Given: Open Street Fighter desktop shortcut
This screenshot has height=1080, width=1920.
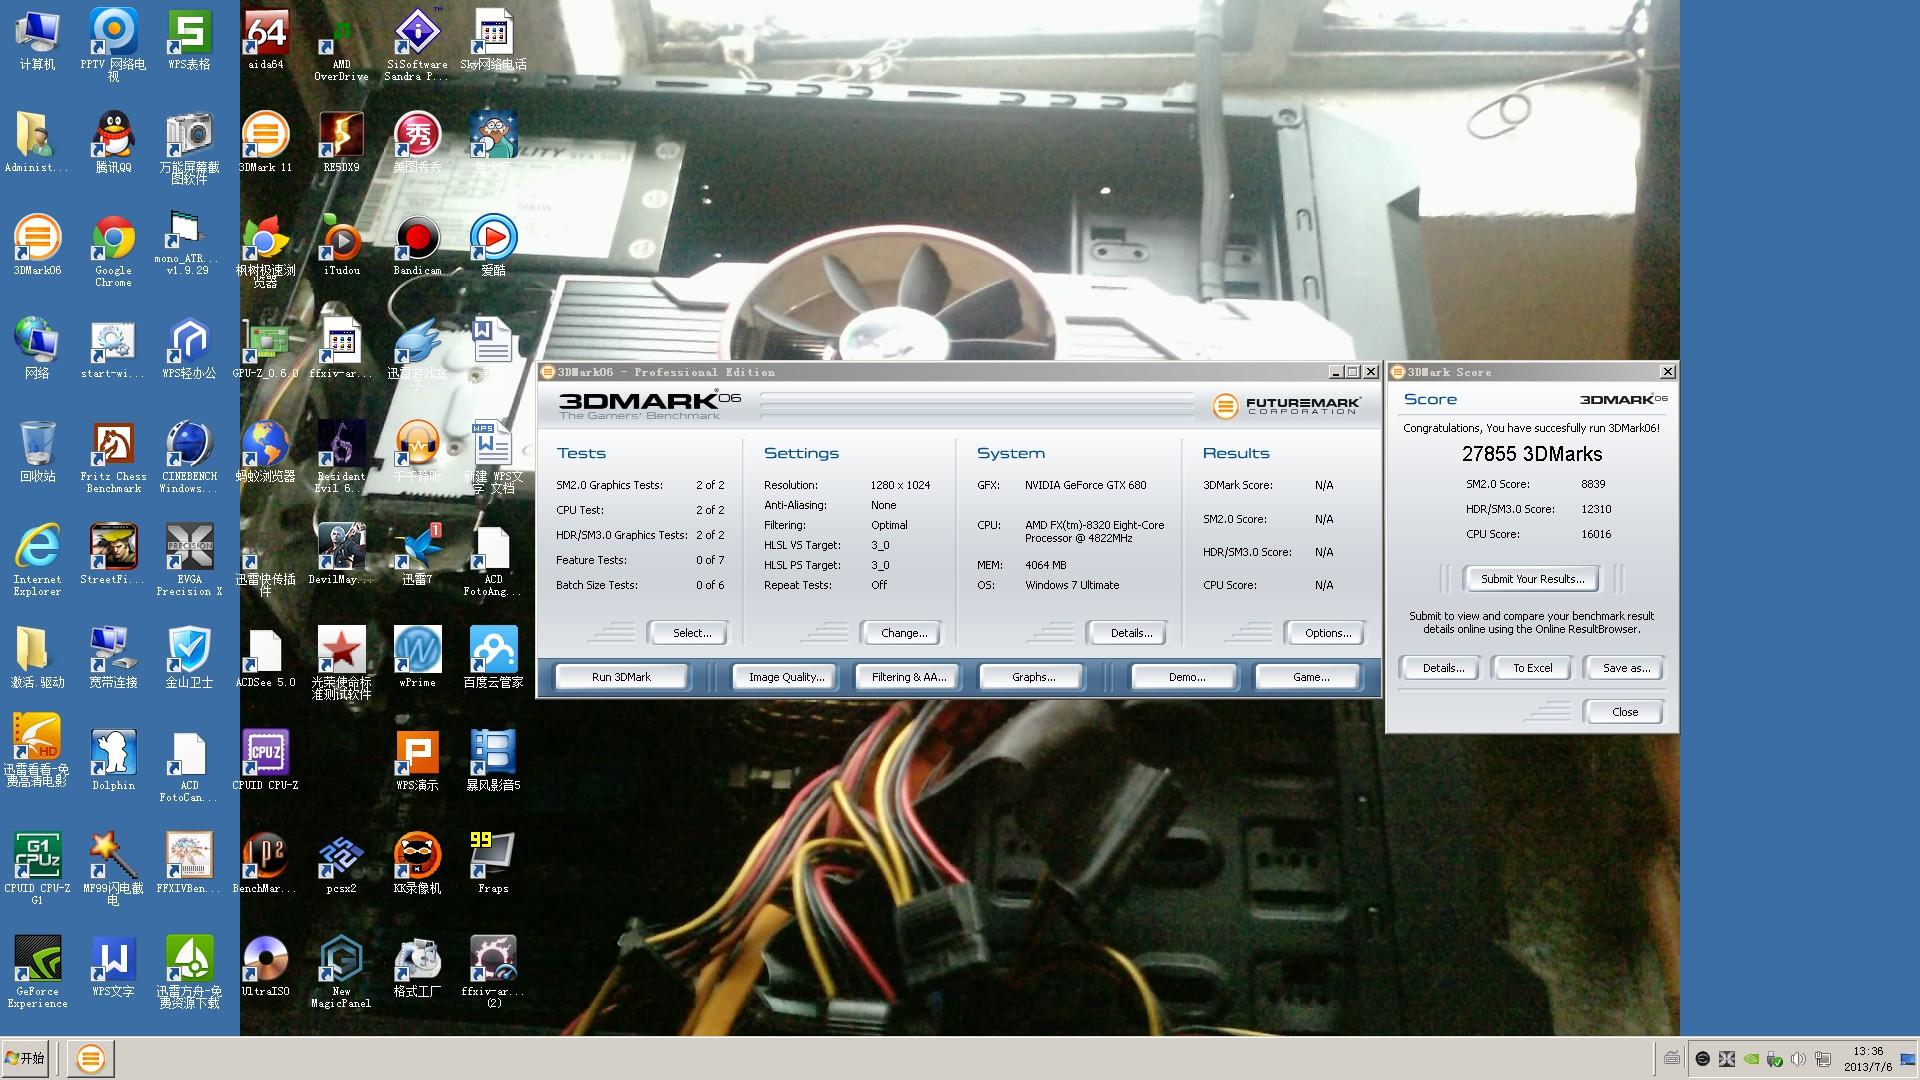Looking at the screenshot, I should pyautogui.click(x=113, y=554).
